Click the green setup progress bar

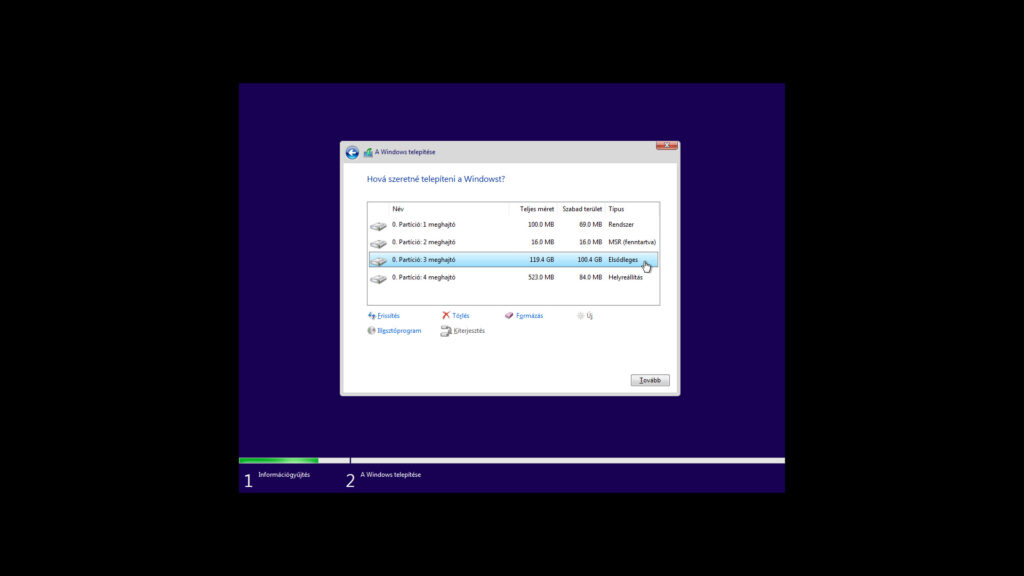pos(279,460)
